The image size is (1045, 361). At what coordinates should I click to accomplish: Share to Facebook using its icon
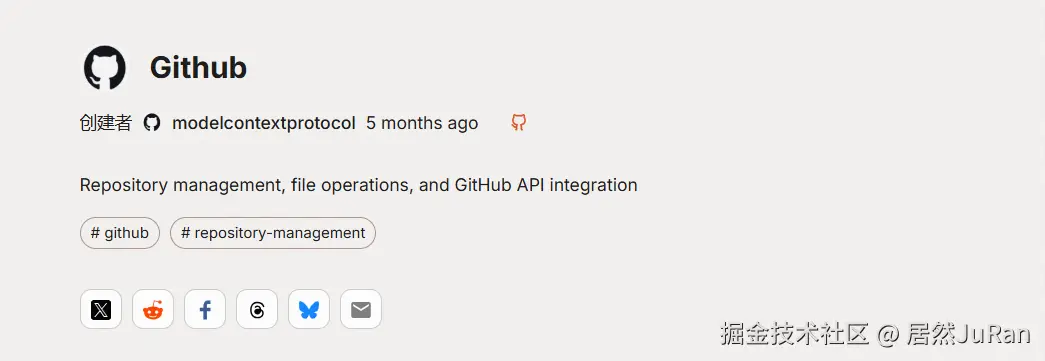tap(205, 309)
